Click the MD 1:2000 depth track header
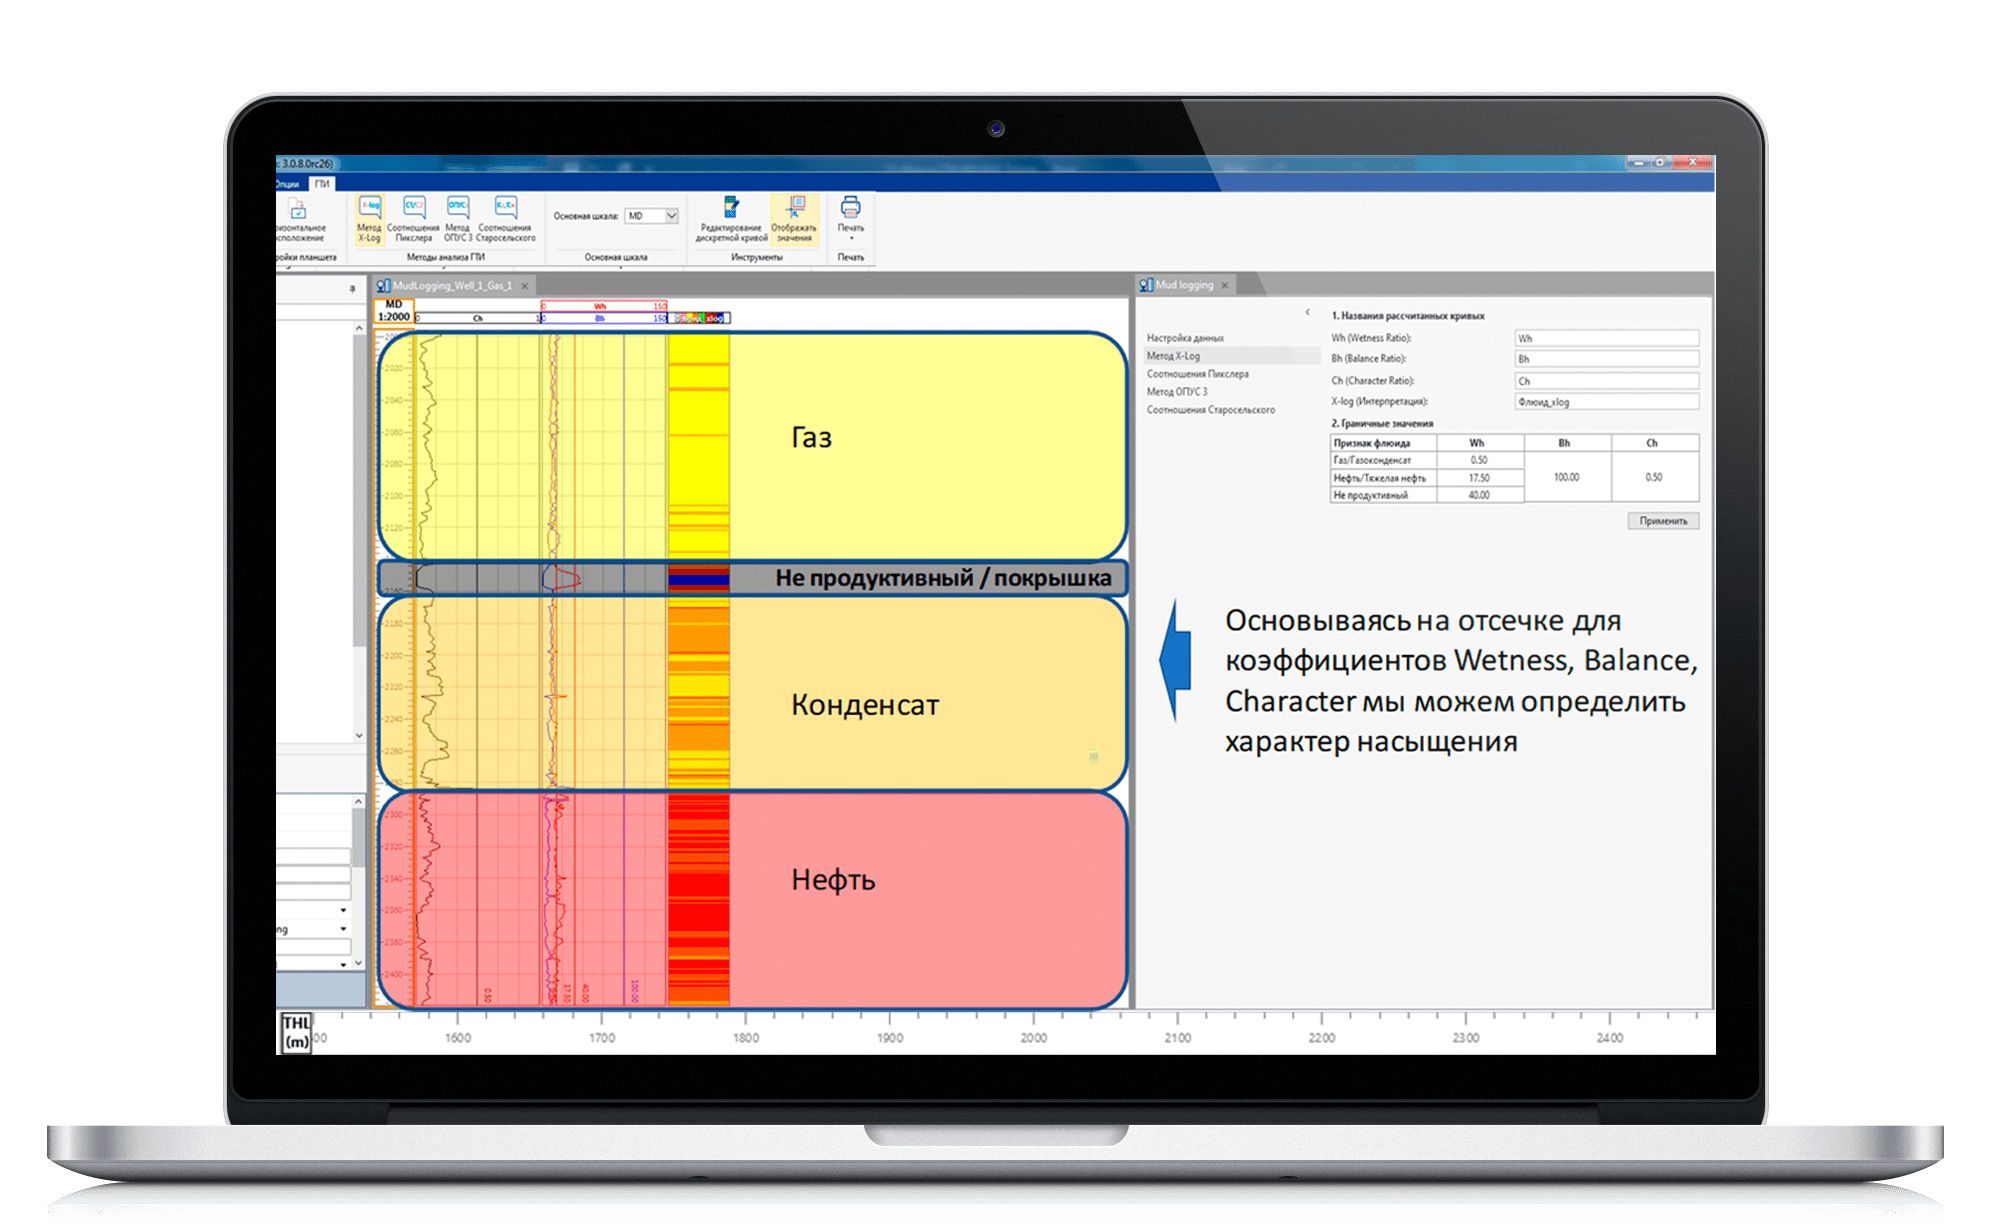The height and width of the screenshot is (1230, 1995). 394,311
